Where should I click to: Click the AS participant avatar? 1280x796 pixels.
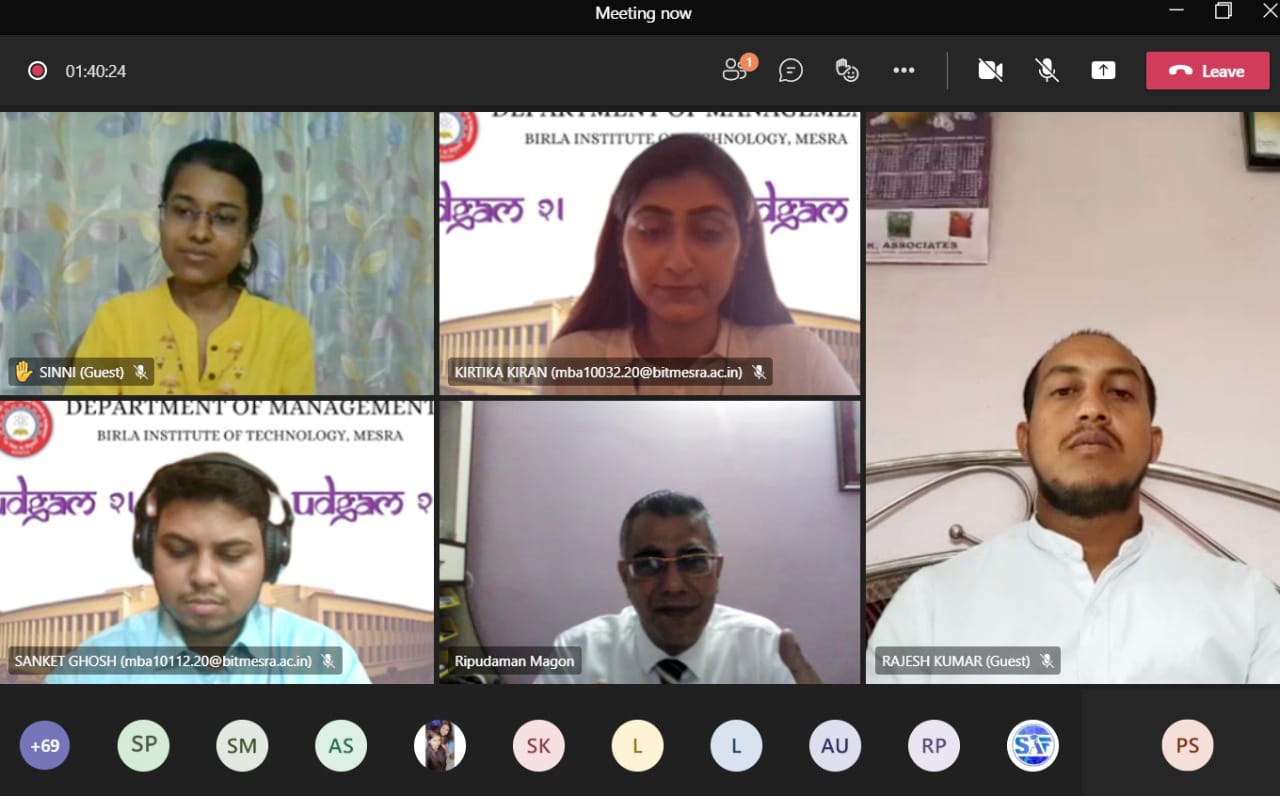click(x=341, y=745)
